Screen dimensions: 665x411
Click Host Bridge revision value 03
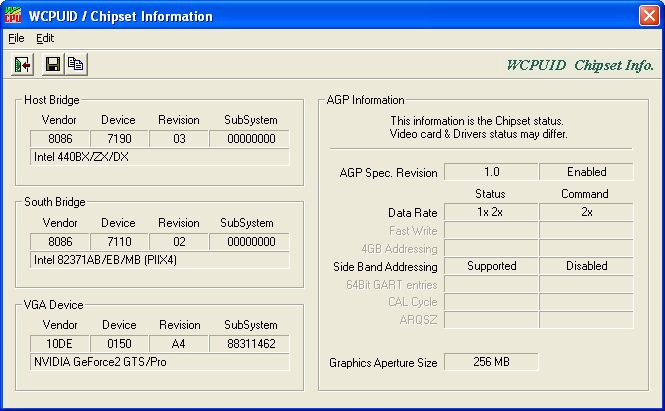point(179,139)
